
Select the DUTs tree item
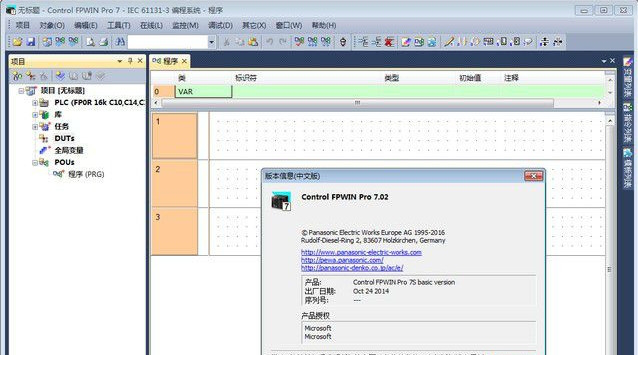pos(64,138)
